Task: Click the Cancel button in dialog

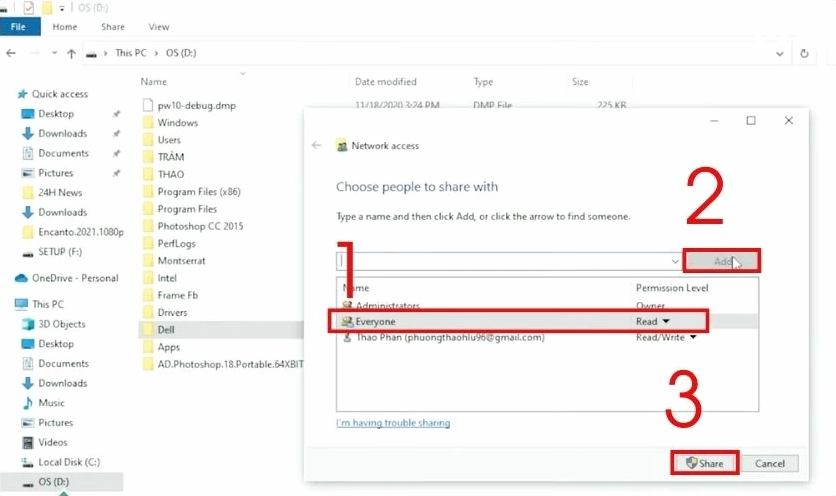Action: click(x=769, y=463)
